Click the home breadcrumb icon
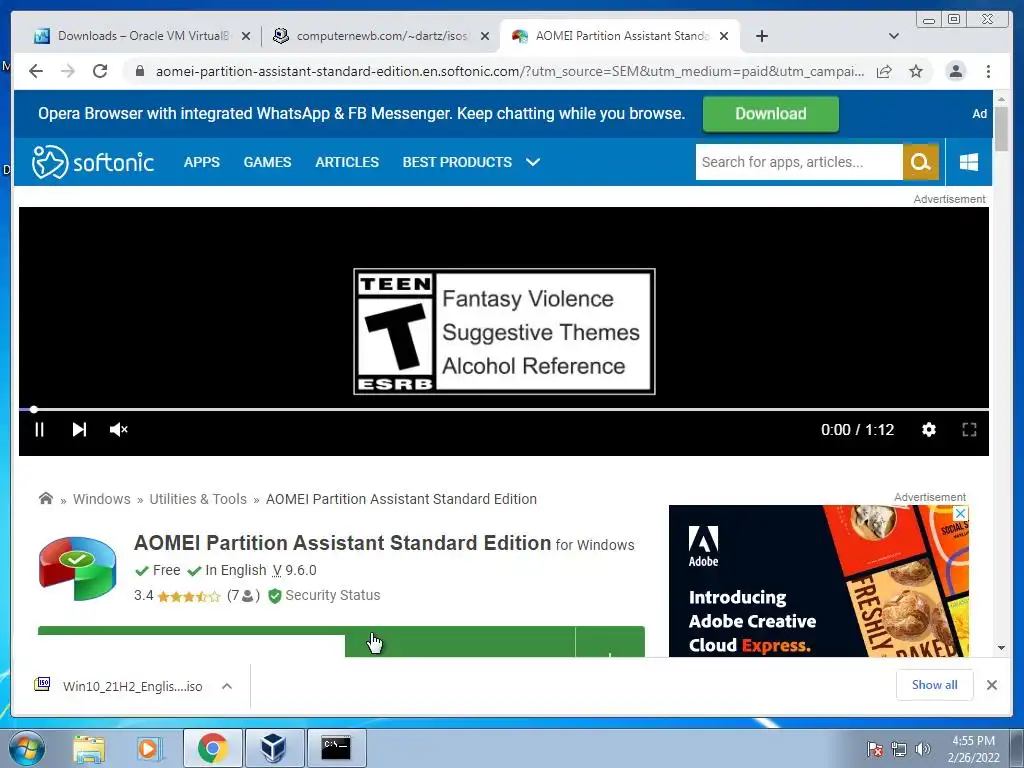1024x768 pixels. point(46,499)
